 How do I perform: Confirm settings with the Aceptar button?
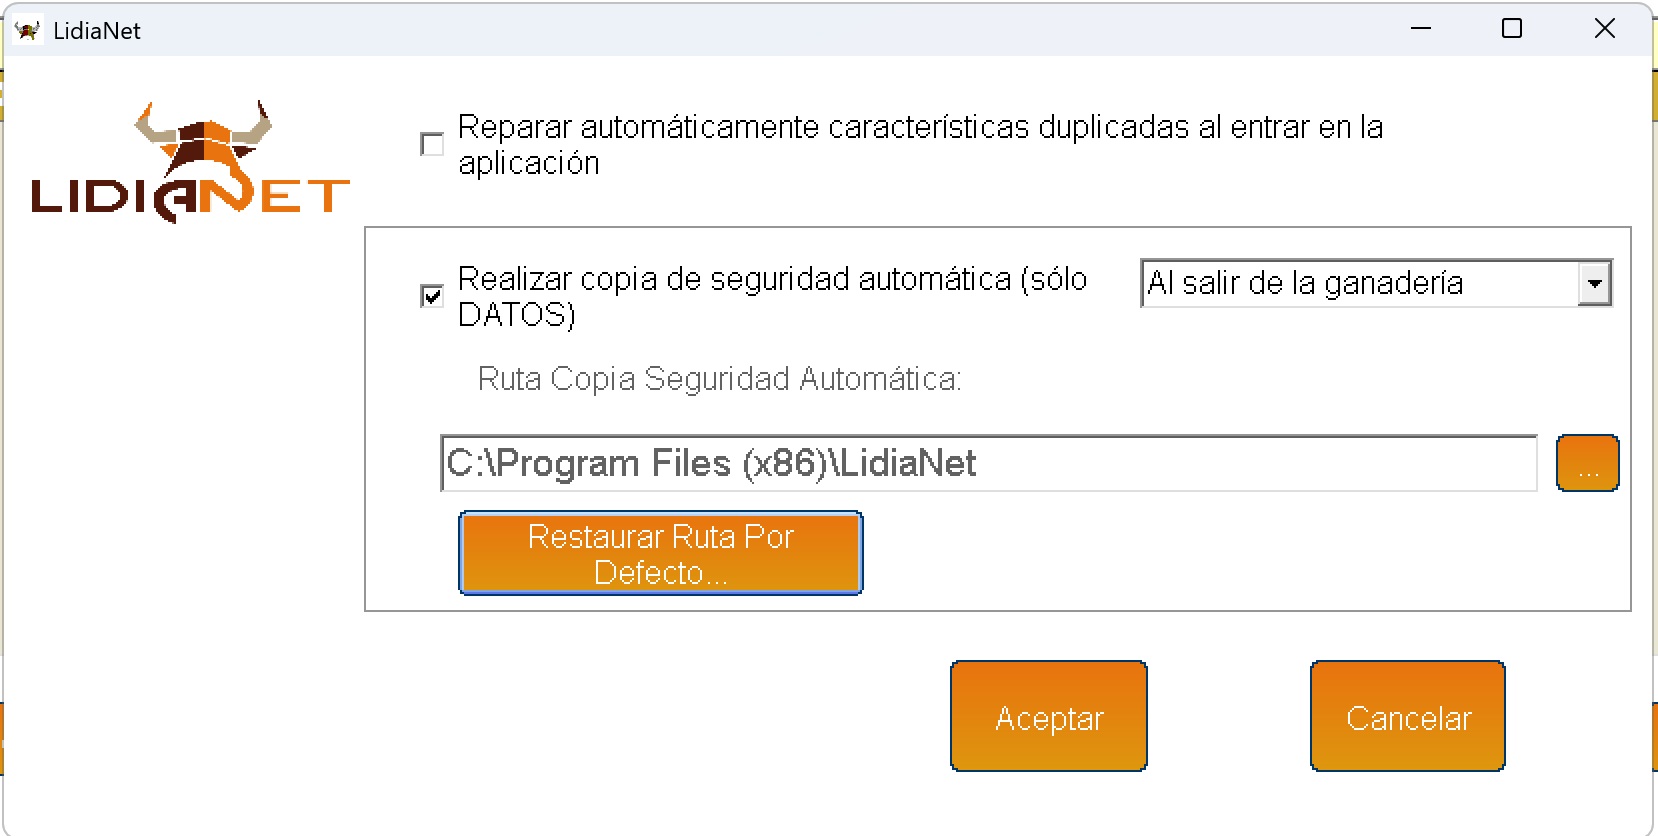[1048, 716]
